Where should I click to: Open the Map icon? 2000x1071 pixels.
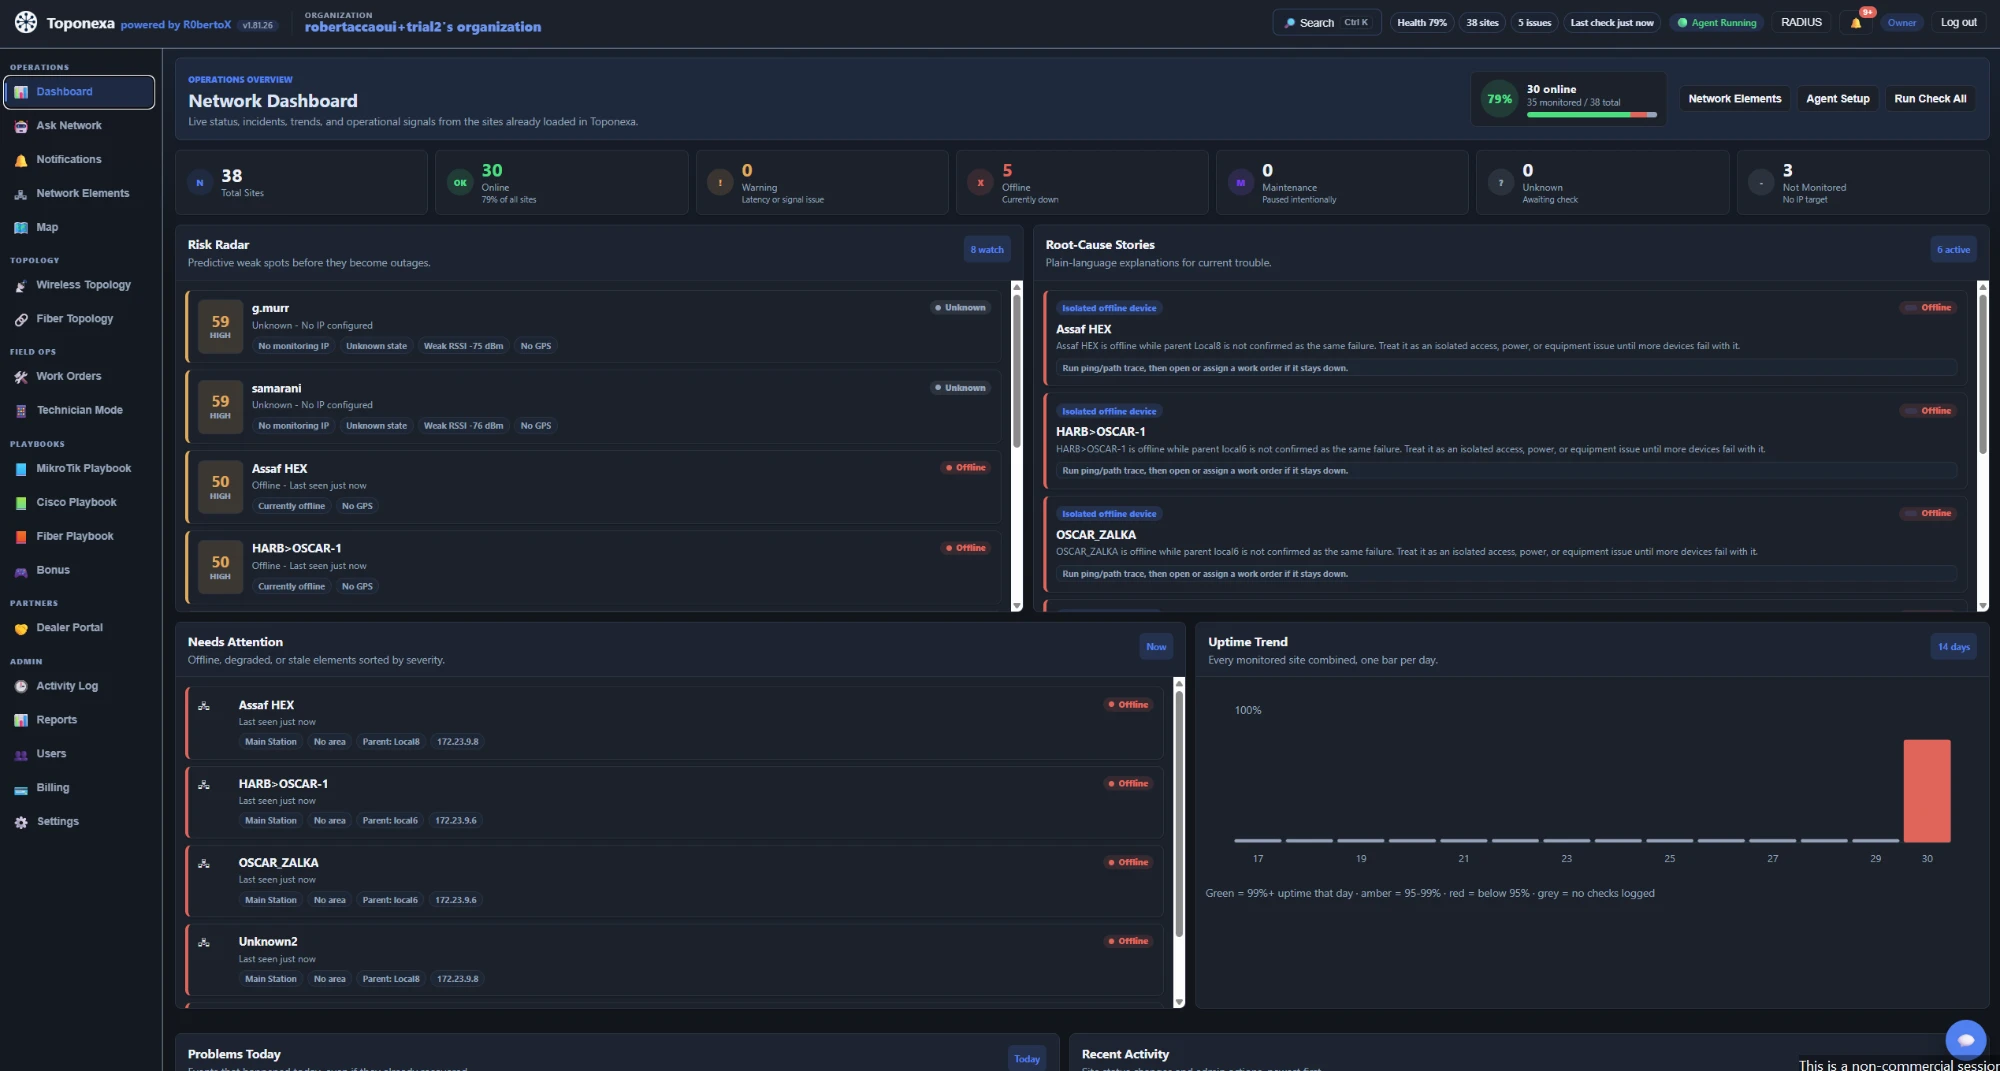(21, 228)
